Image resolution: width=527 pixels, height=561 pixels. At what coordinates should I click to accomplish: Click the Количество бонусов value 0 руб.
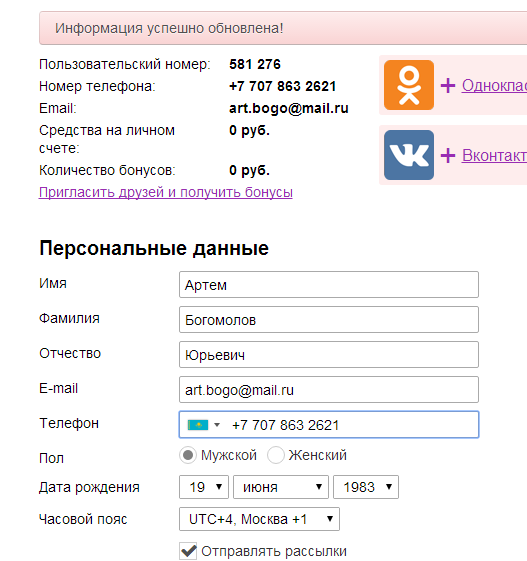(249, 170)
